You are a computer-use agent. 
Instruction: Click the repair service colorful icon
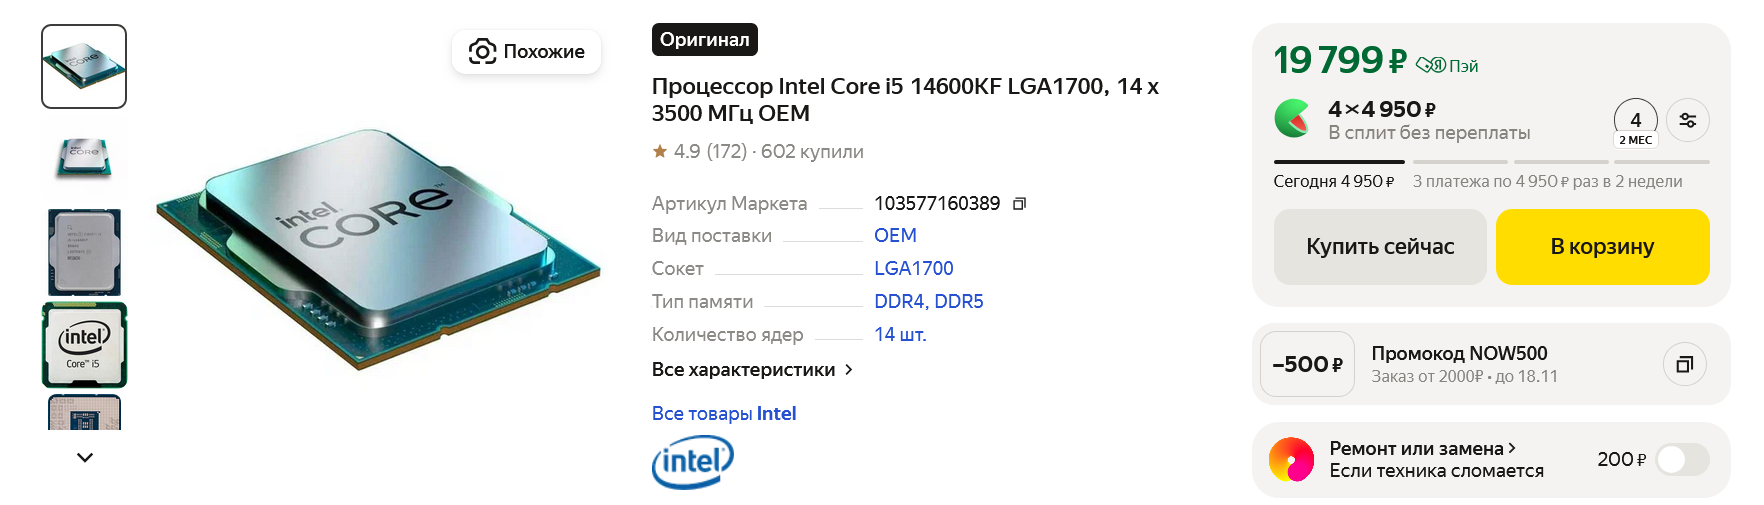1291,460
